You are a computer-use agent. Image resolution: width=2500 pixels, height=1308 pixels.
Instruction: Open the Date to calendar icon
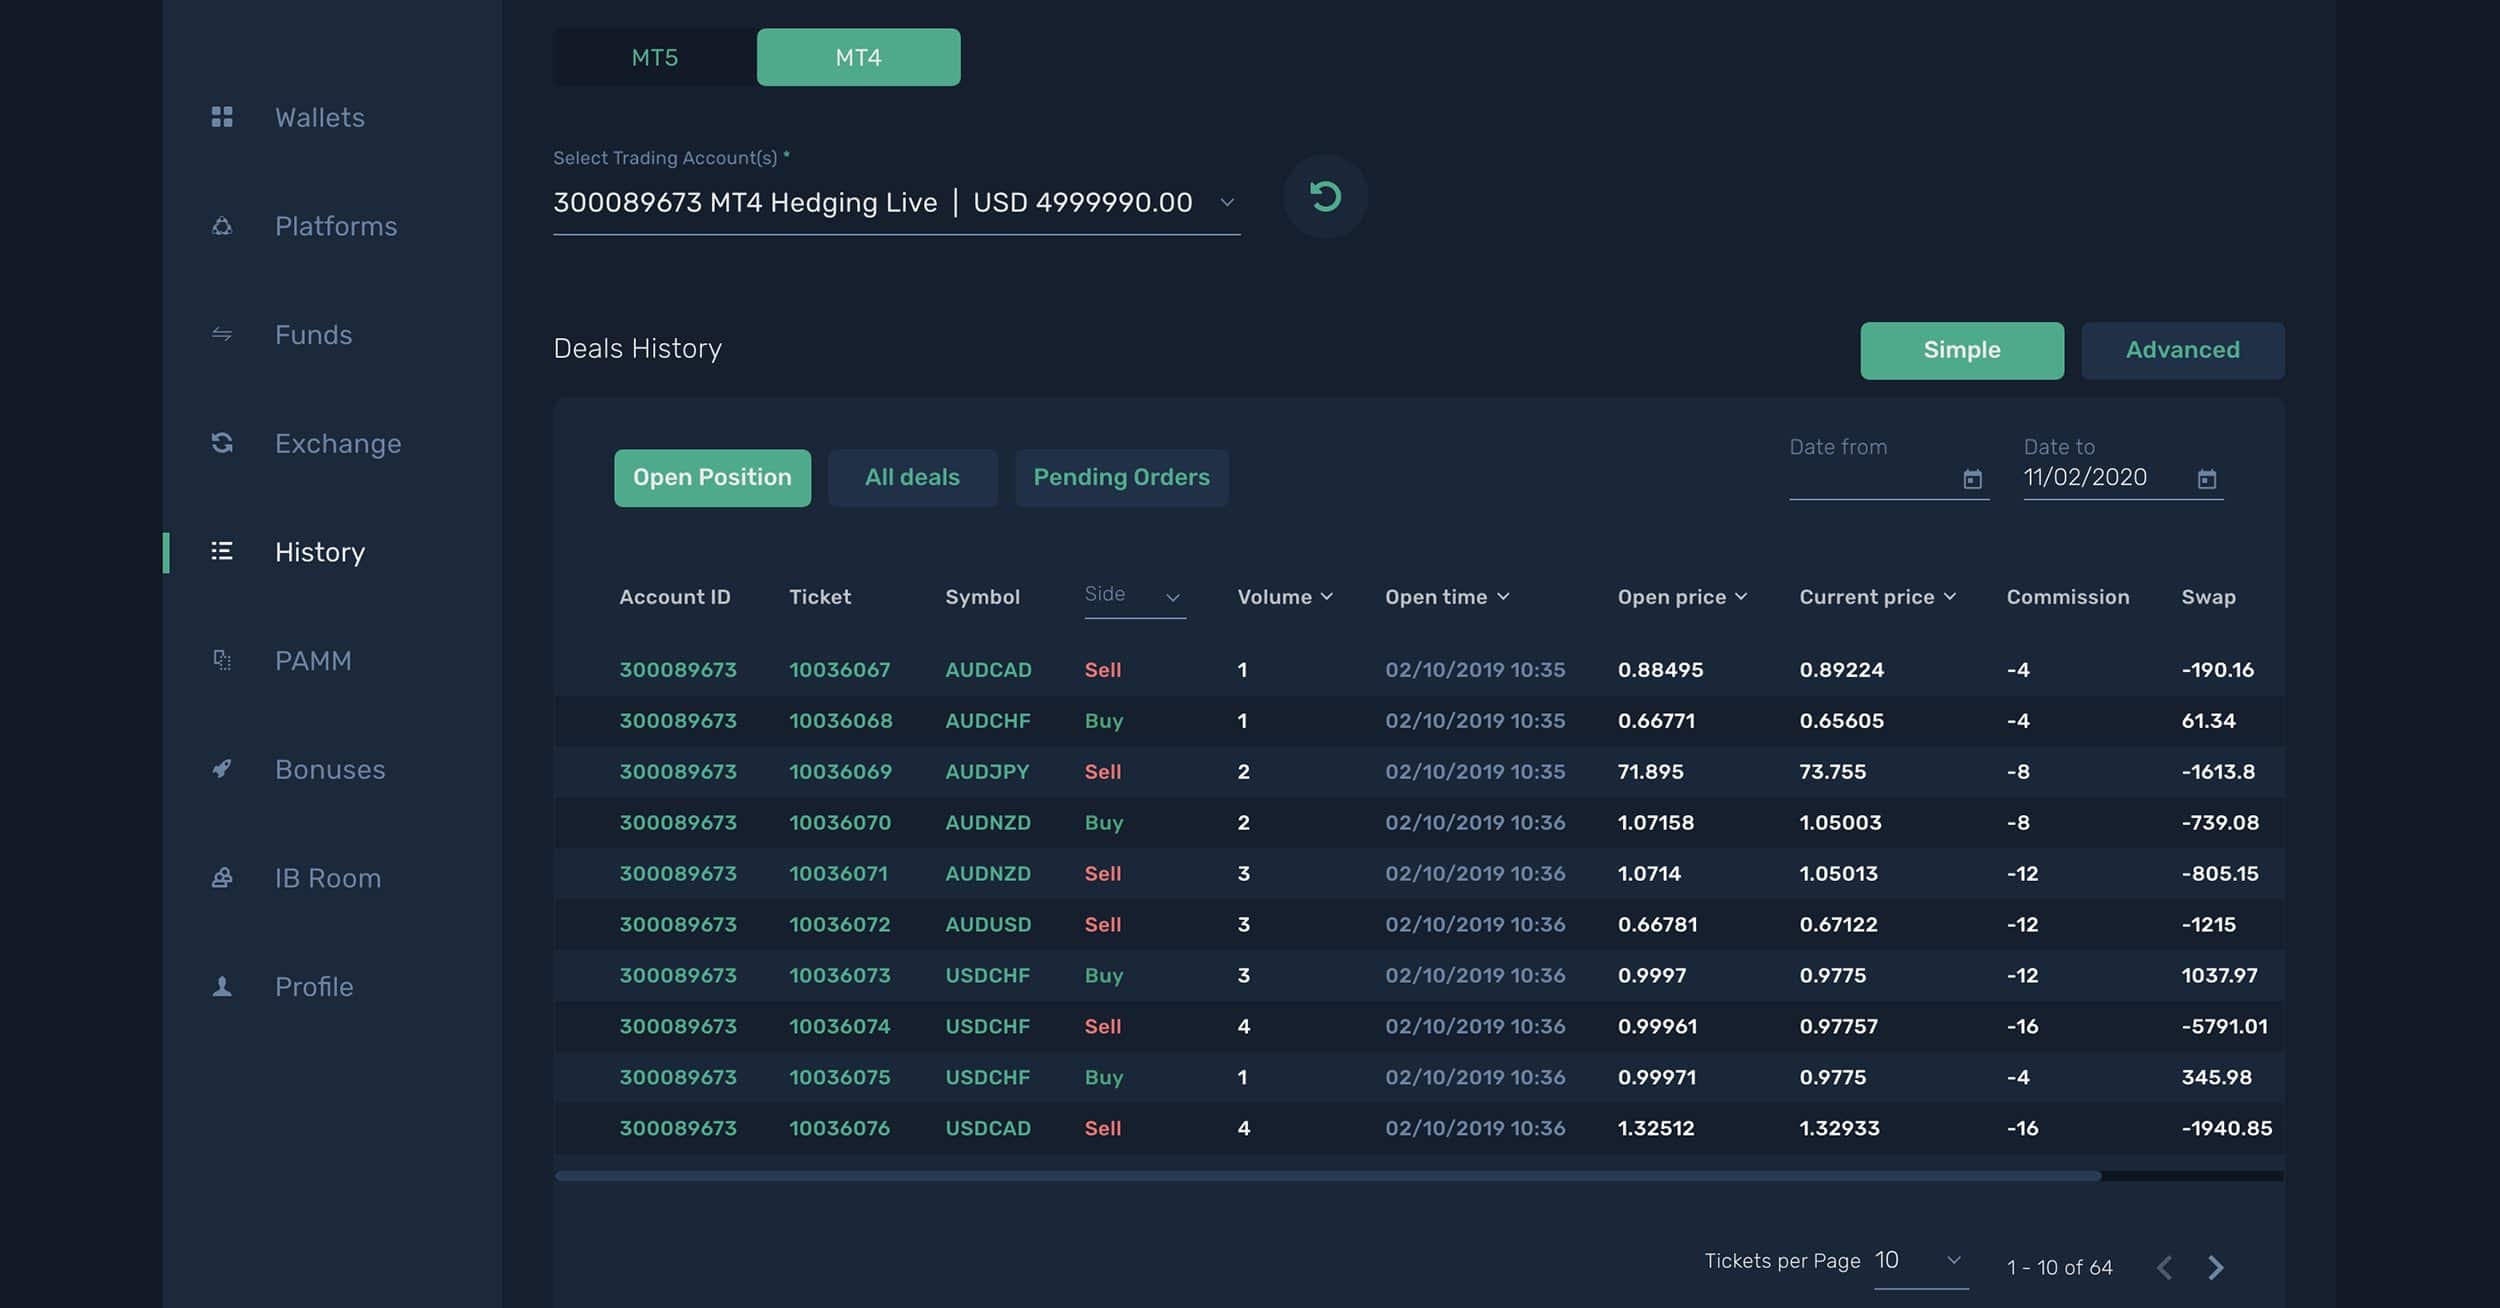click(x=2207, y=479)
